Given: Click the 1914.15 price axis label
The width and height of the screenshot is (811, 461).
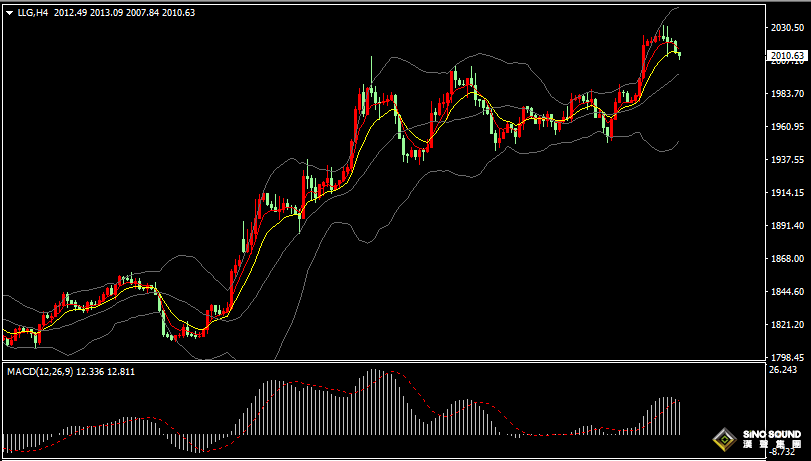Looking at the screenshot, I should point(788,193).
